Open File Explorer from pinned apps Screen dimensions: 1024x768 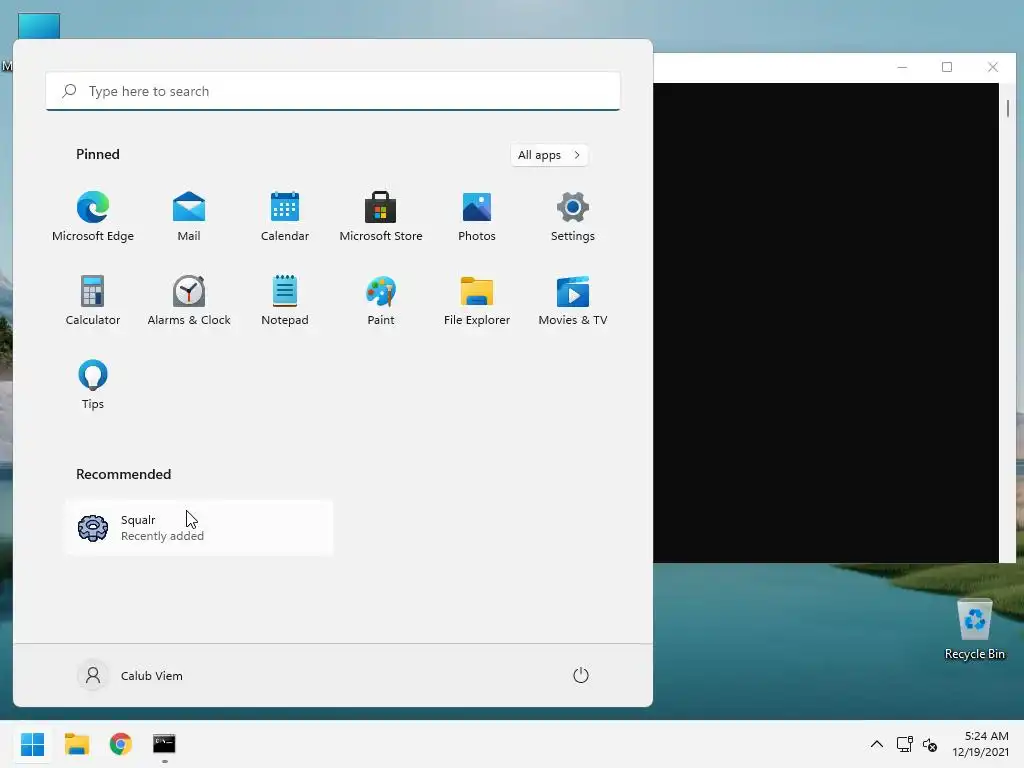[x=477, y=301]
